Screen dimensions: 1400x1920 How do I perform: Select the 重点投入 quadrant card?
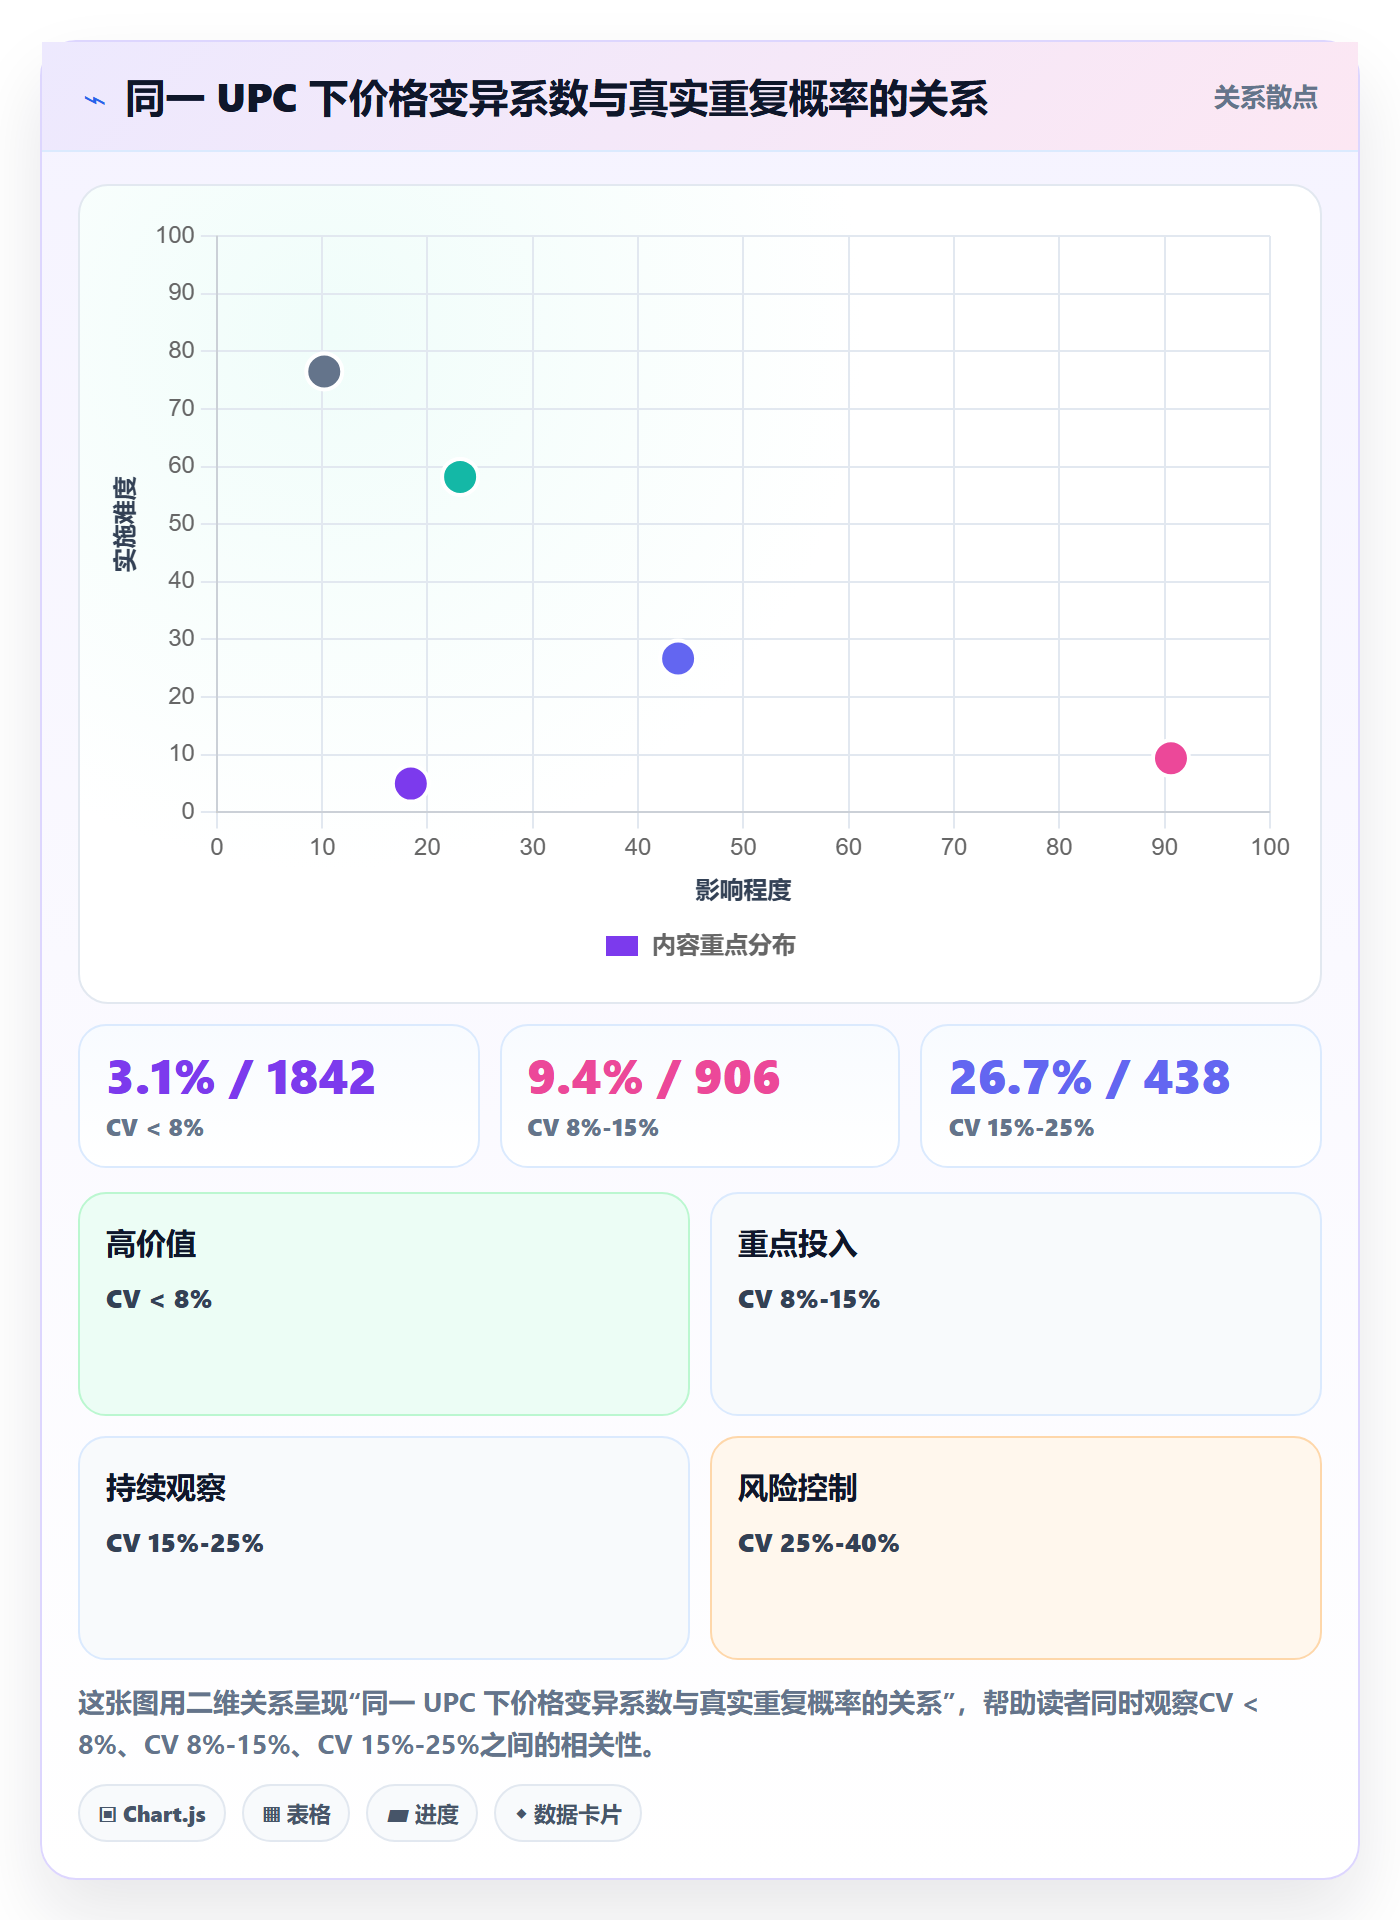coord(1016,1304)
